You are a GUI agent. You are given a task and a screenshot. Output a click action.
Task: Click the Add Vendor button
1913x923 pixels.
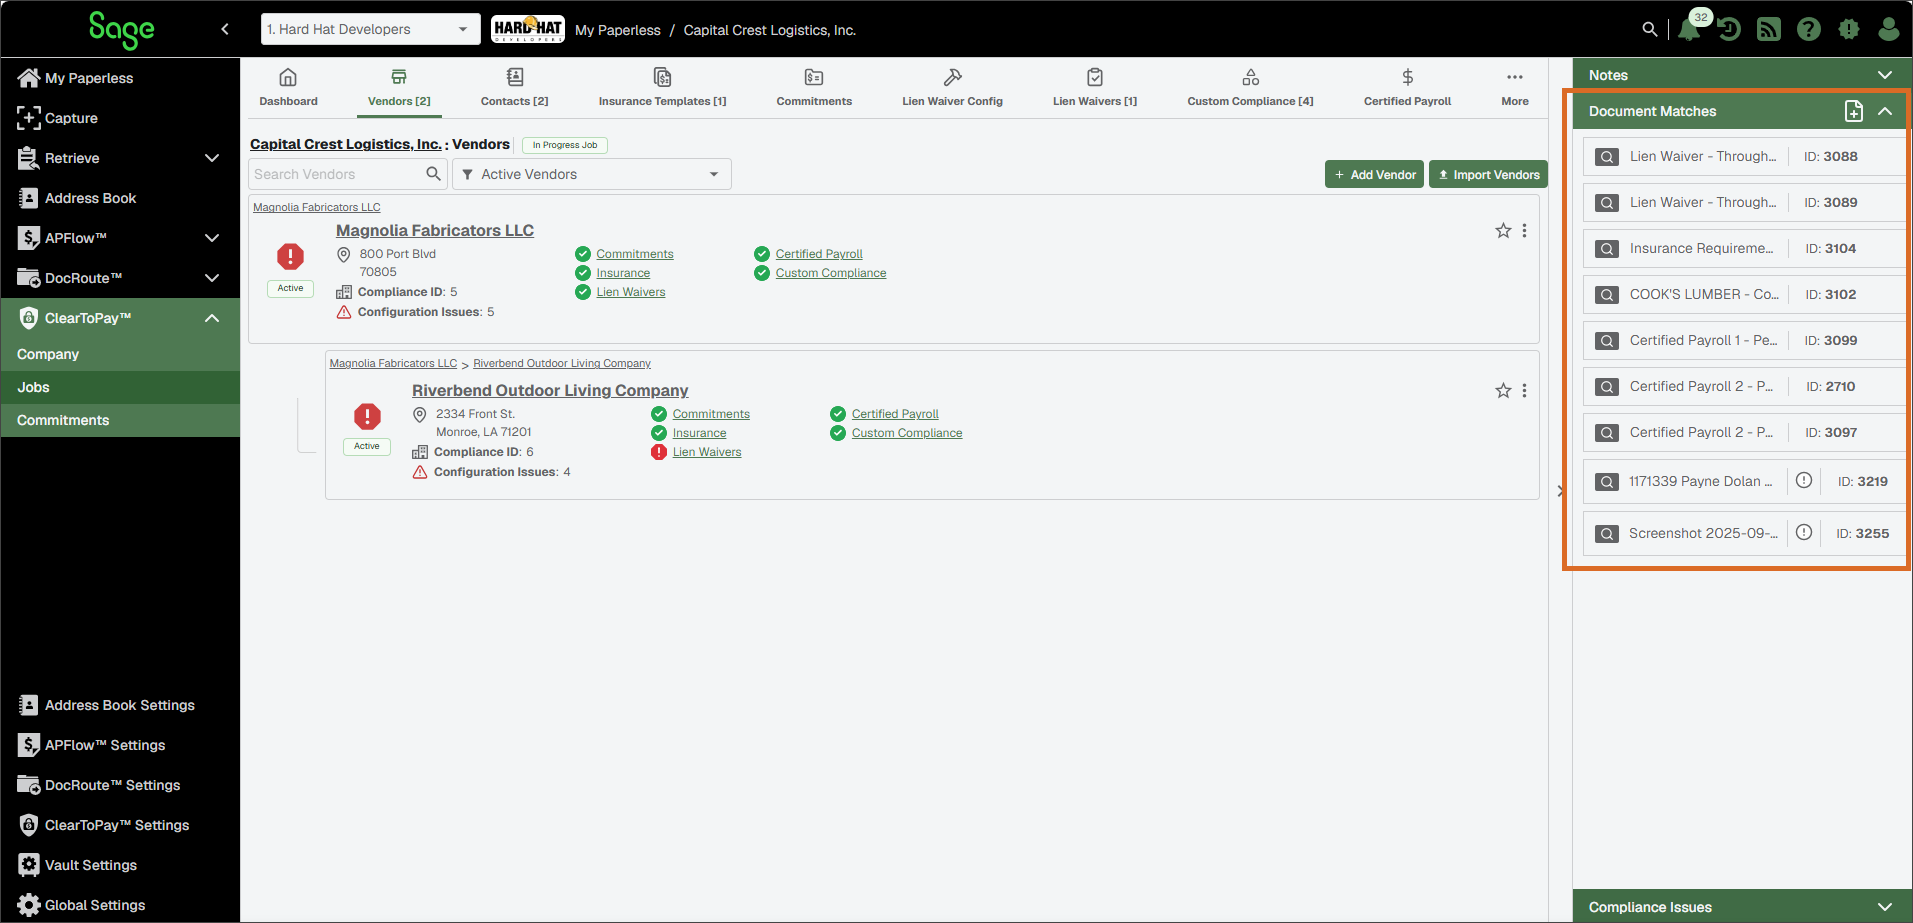(1374, 174)
